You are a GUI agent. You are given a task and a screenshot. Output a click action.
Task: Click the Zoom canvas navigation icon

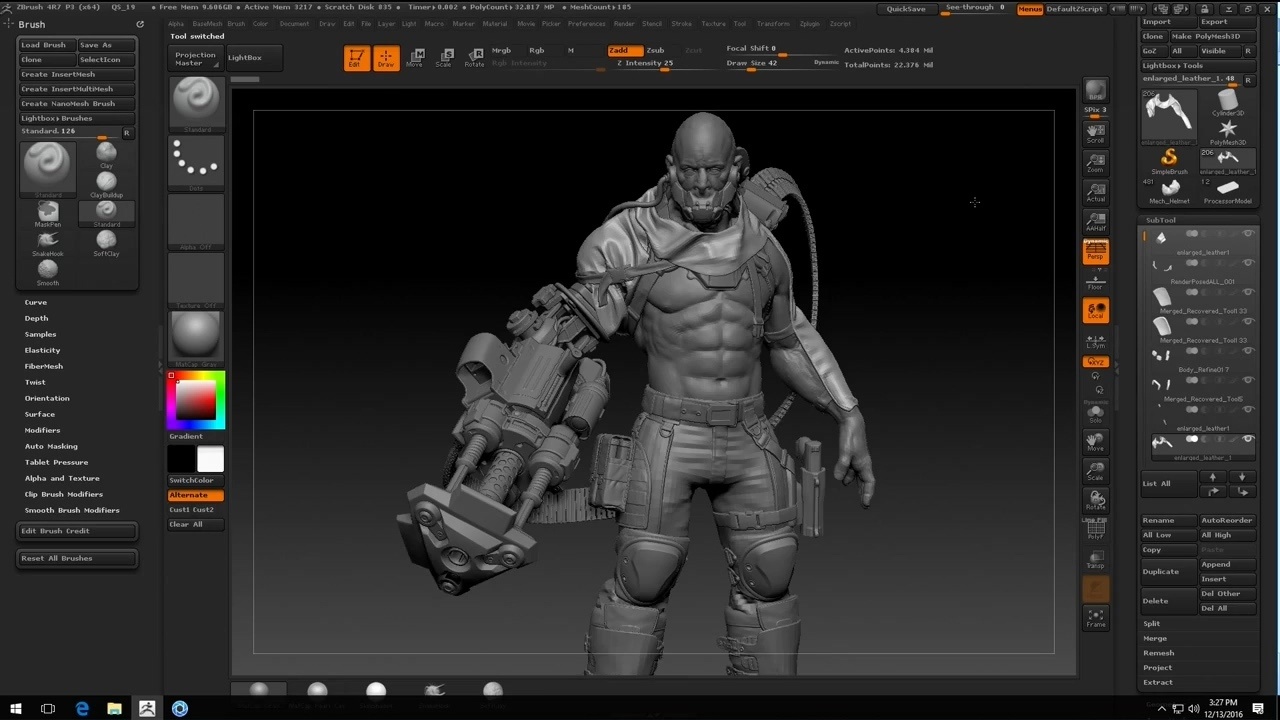point(1096,163)
